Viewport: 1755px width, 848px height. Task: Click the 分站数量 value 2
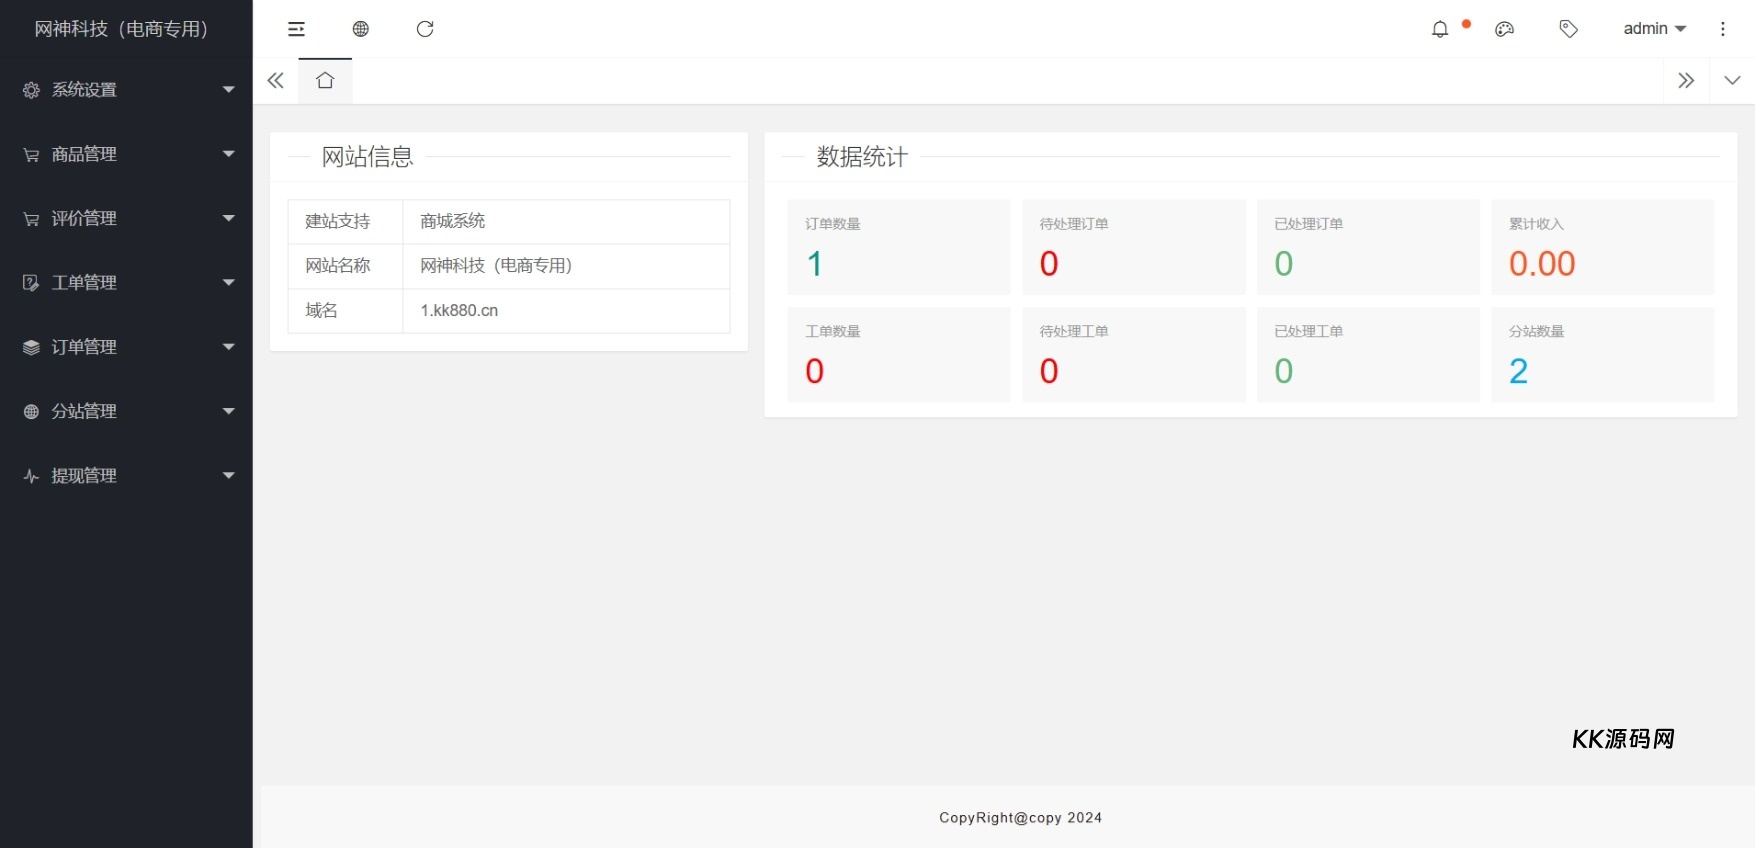(x=1518, y=371)
